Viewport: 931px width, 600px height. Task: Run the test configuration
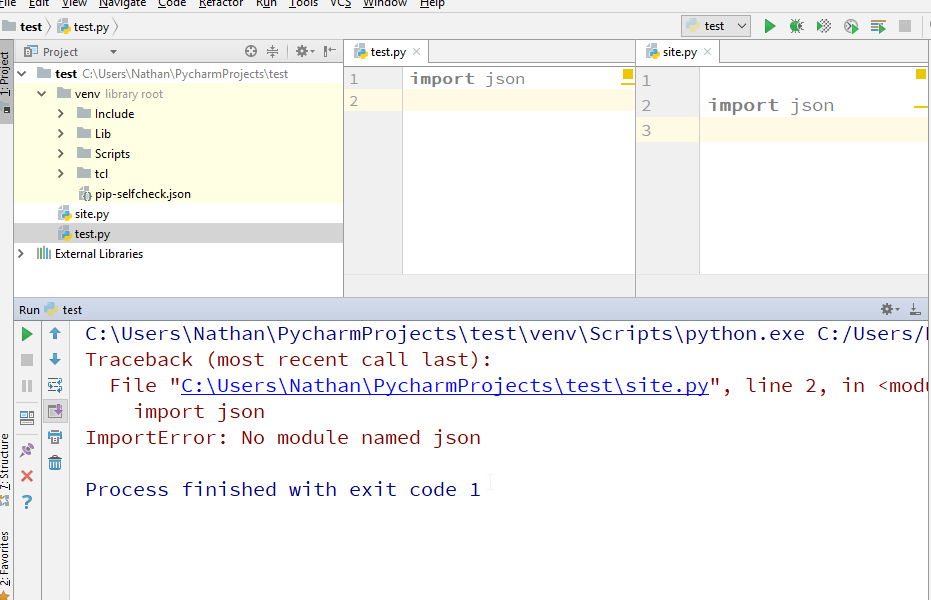pos(769,26)
